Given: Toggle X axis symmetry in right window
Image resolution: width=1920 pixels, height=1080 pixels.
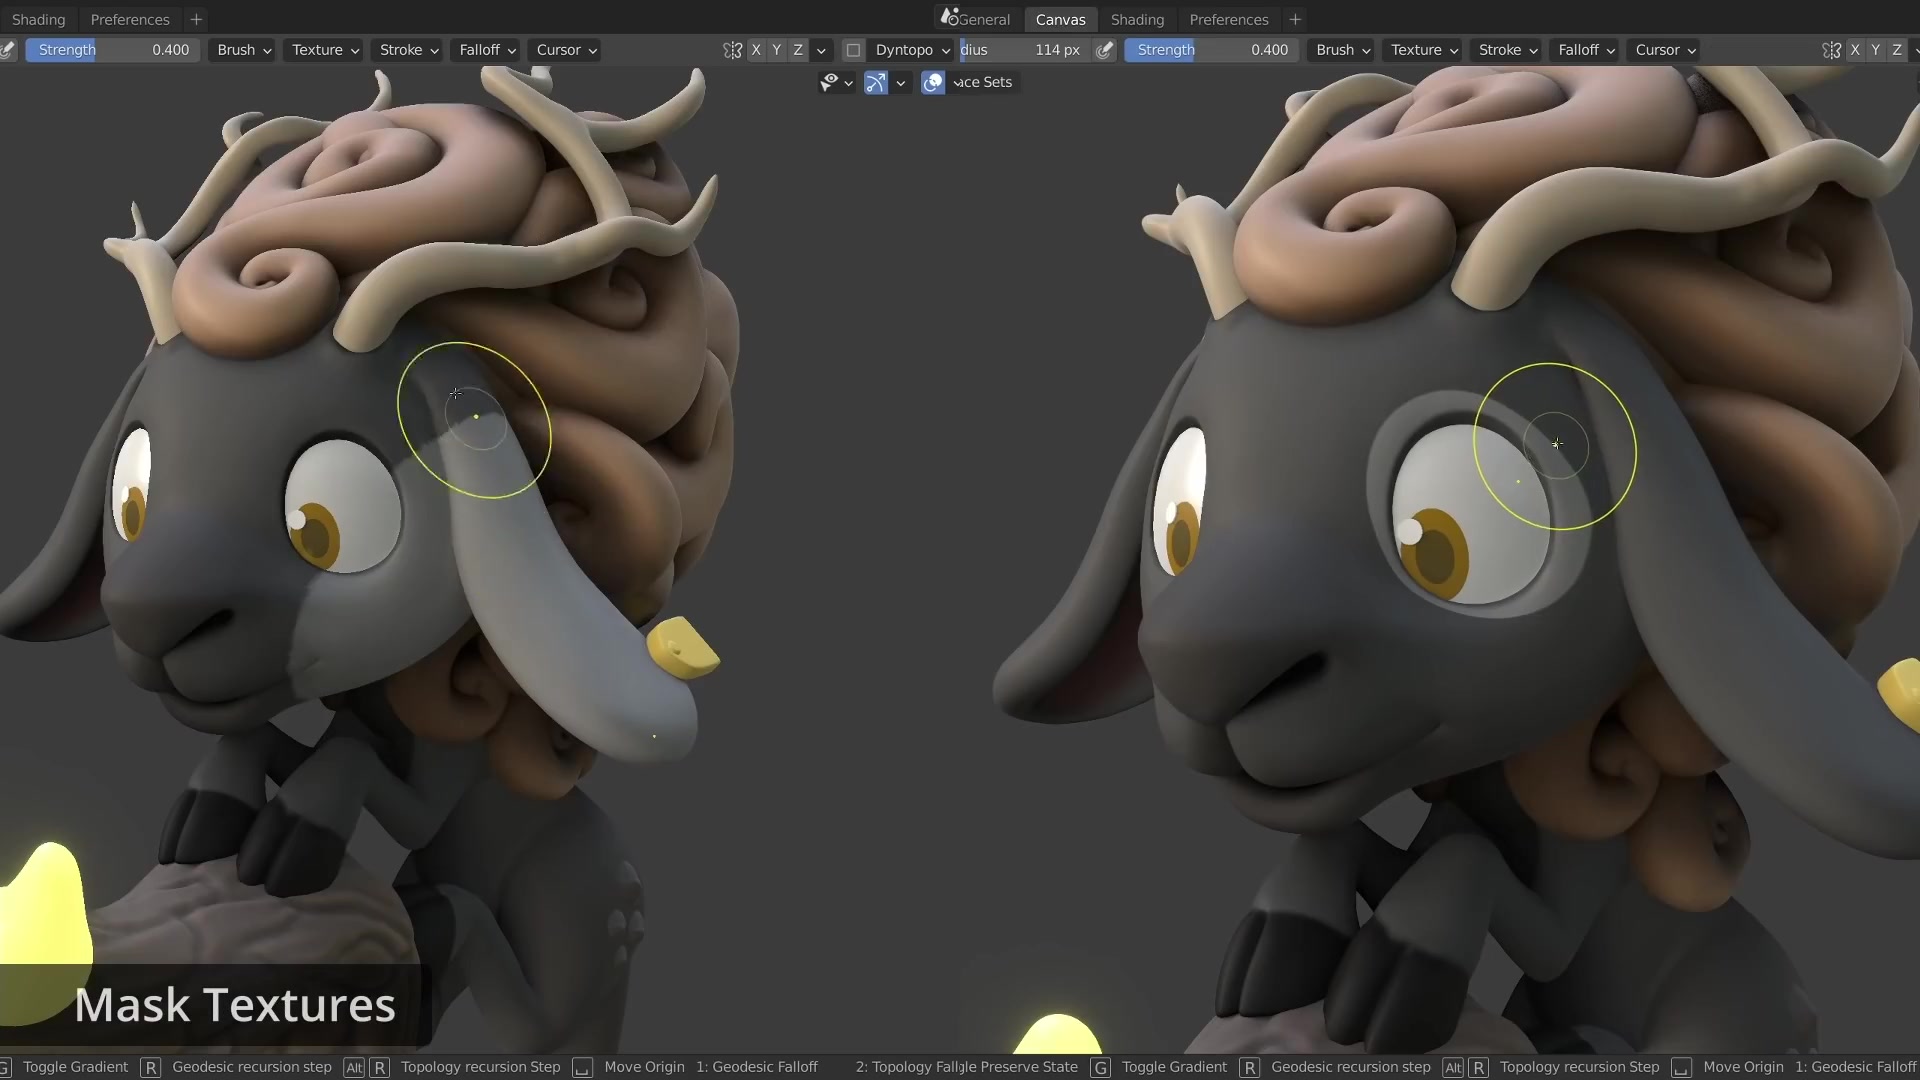Looking at the screenshot, I should tap(1855, 50).
